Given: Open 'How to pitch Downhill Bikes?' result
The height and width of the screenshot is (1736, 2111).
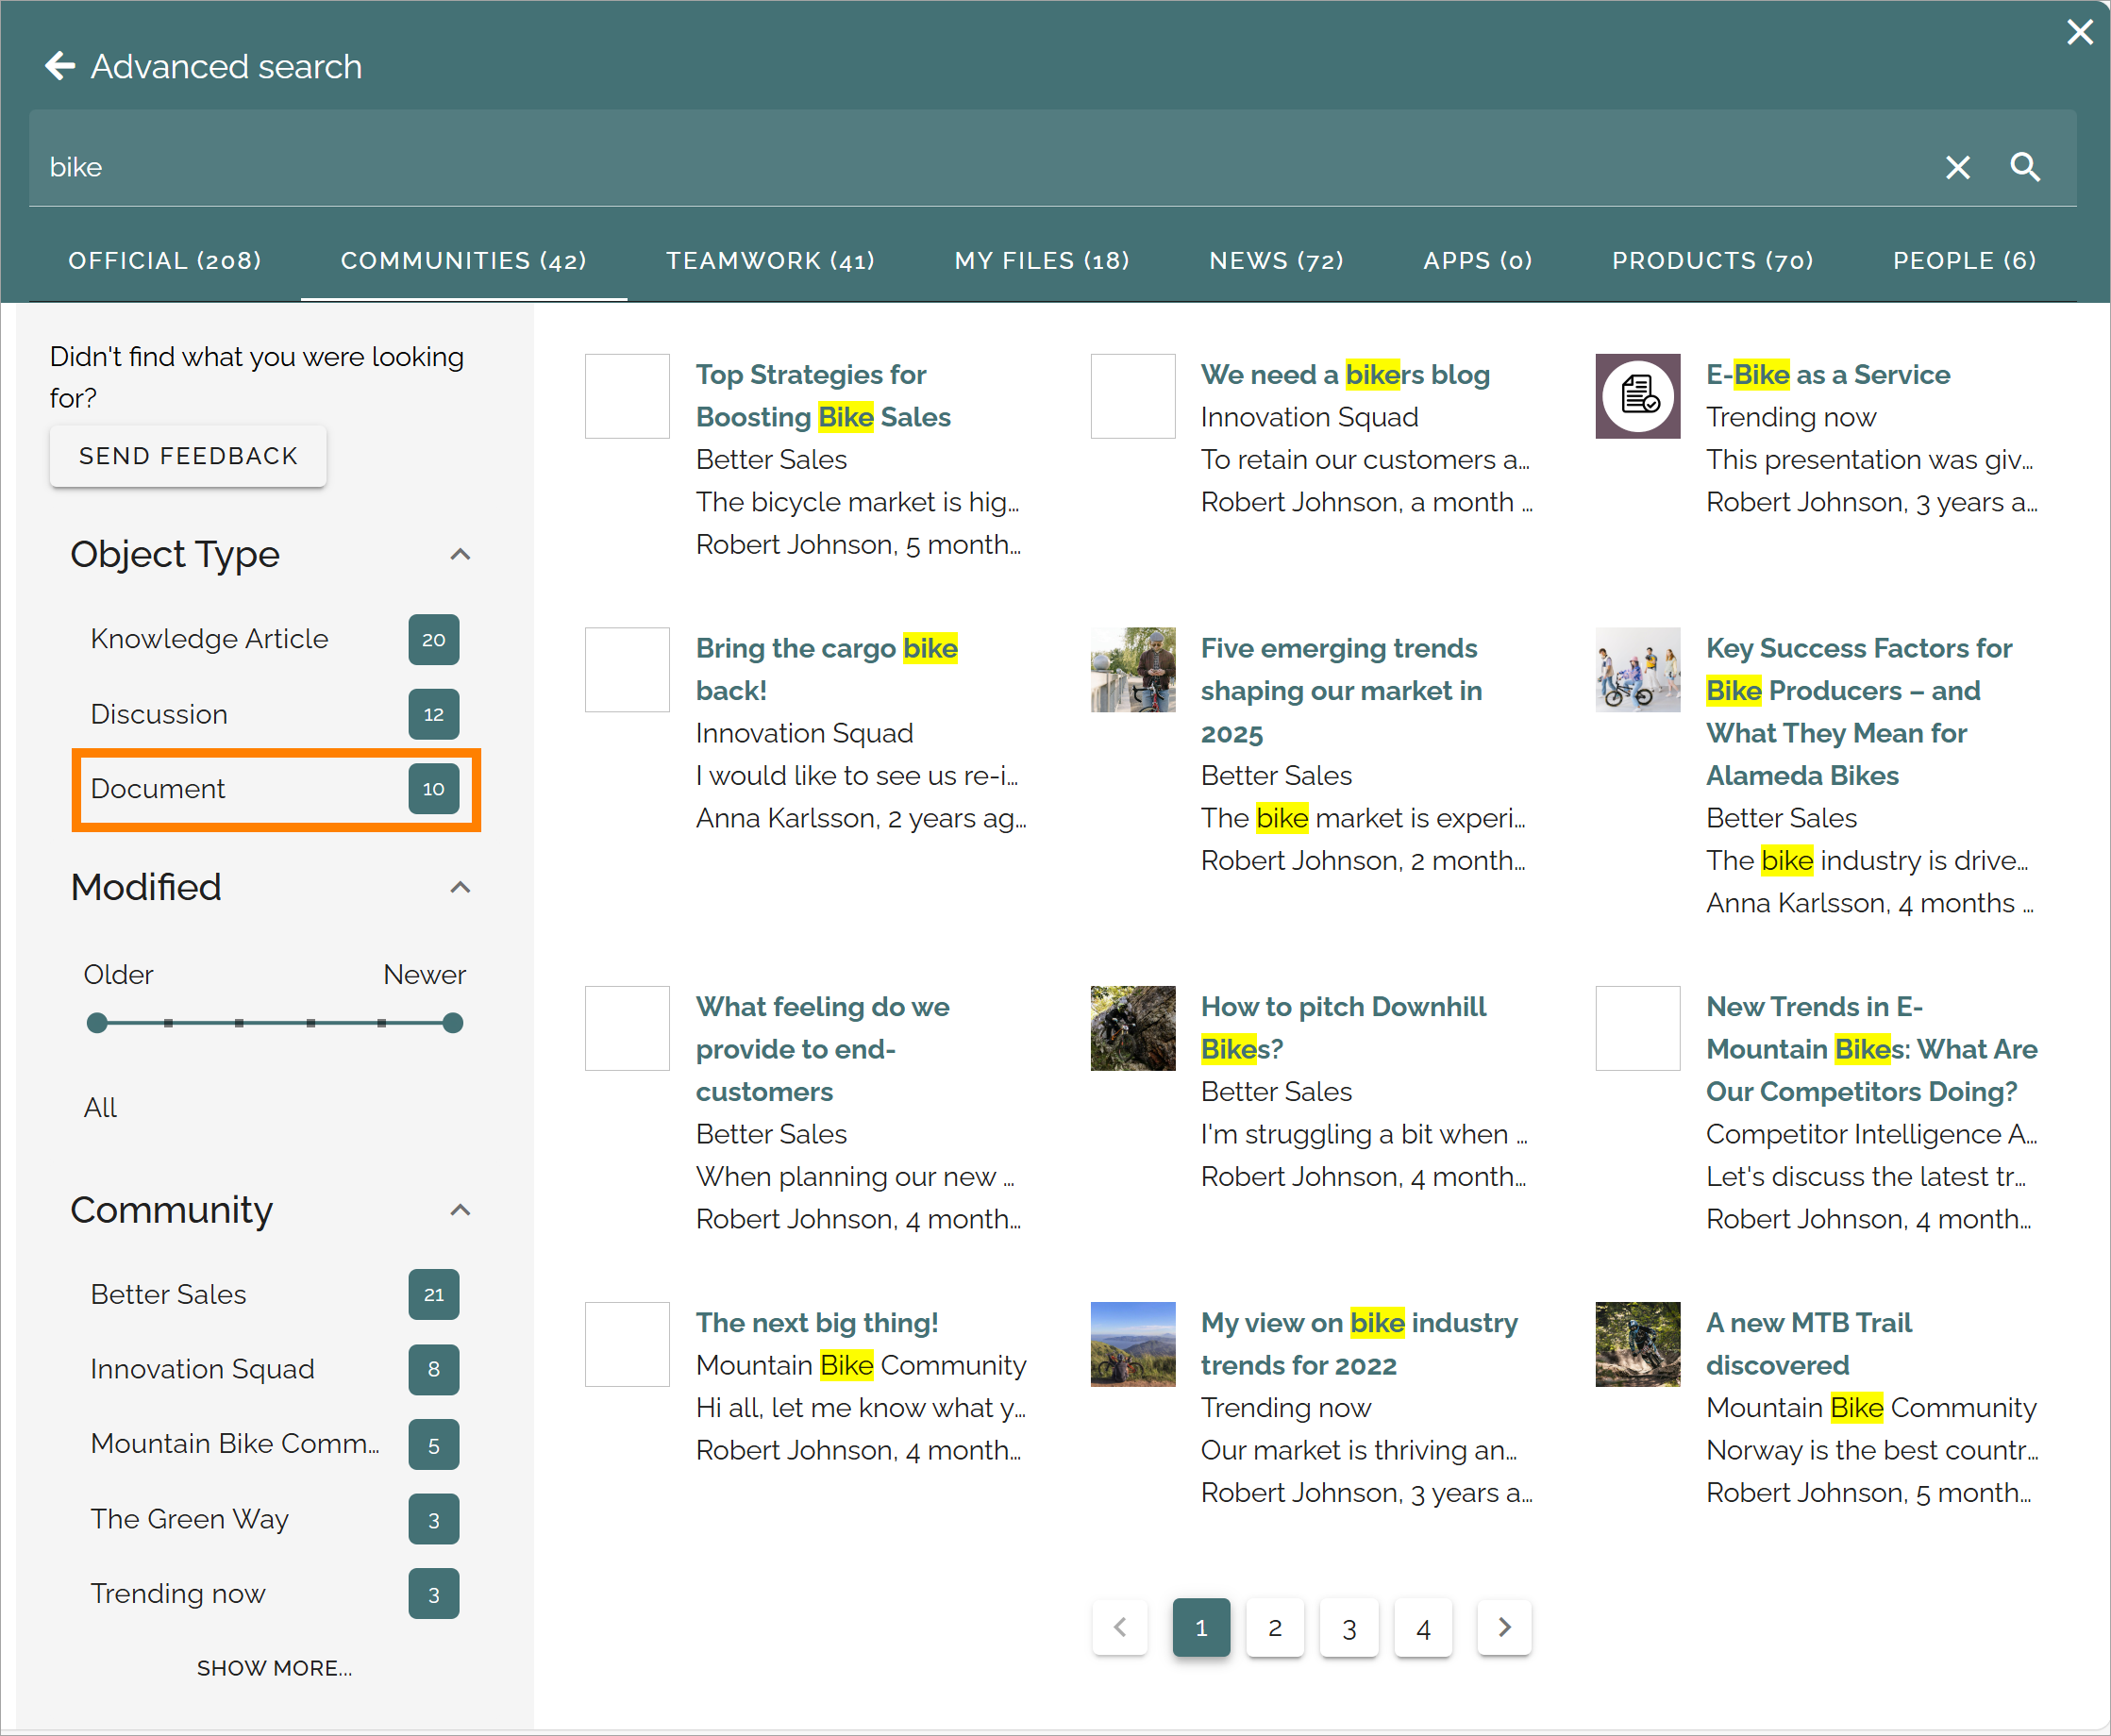Looking at the screenshot, I should pyautogui.click(x=1343, y=1027).
